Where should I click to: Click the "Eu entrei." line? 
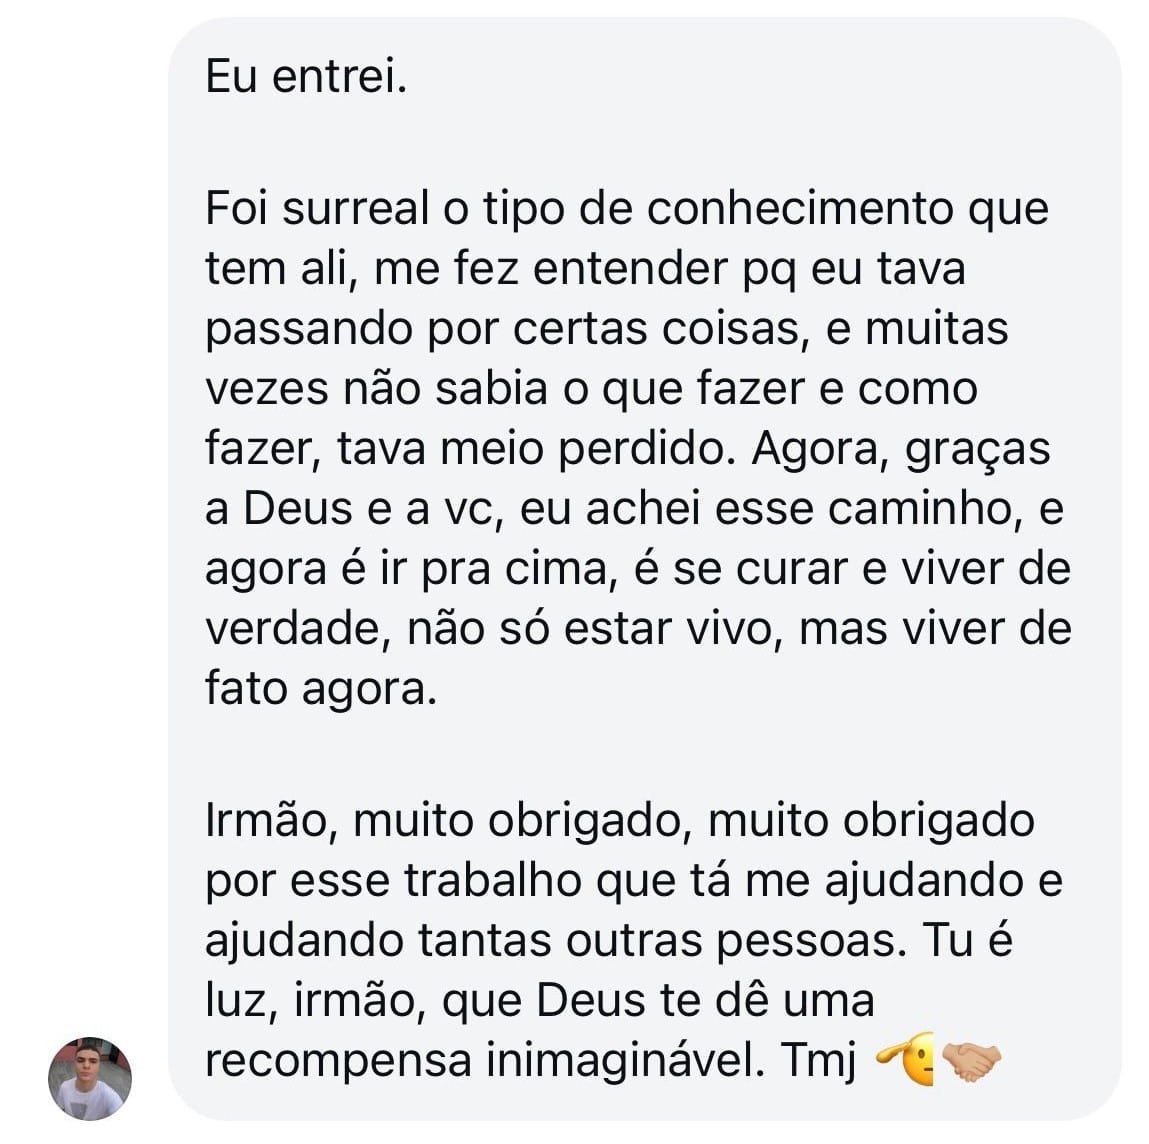coord(306,77)
